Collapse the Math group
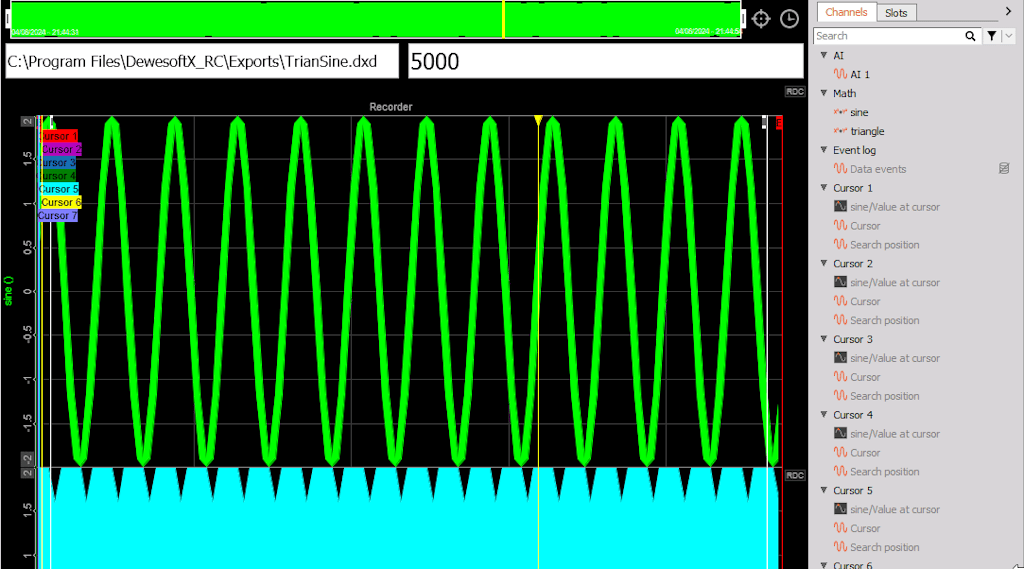 click(x=824, y=93)
